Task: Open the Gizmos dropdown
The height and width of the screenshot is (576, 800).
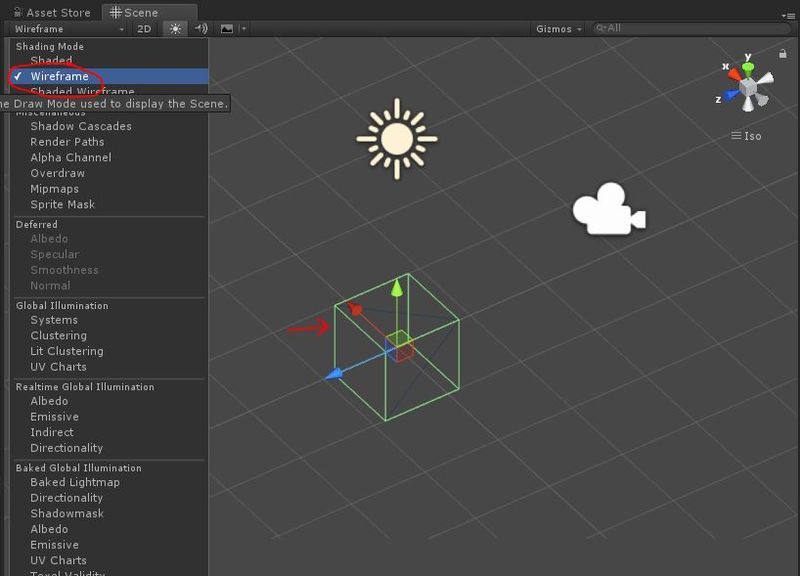Action: [x=558, y=29]
